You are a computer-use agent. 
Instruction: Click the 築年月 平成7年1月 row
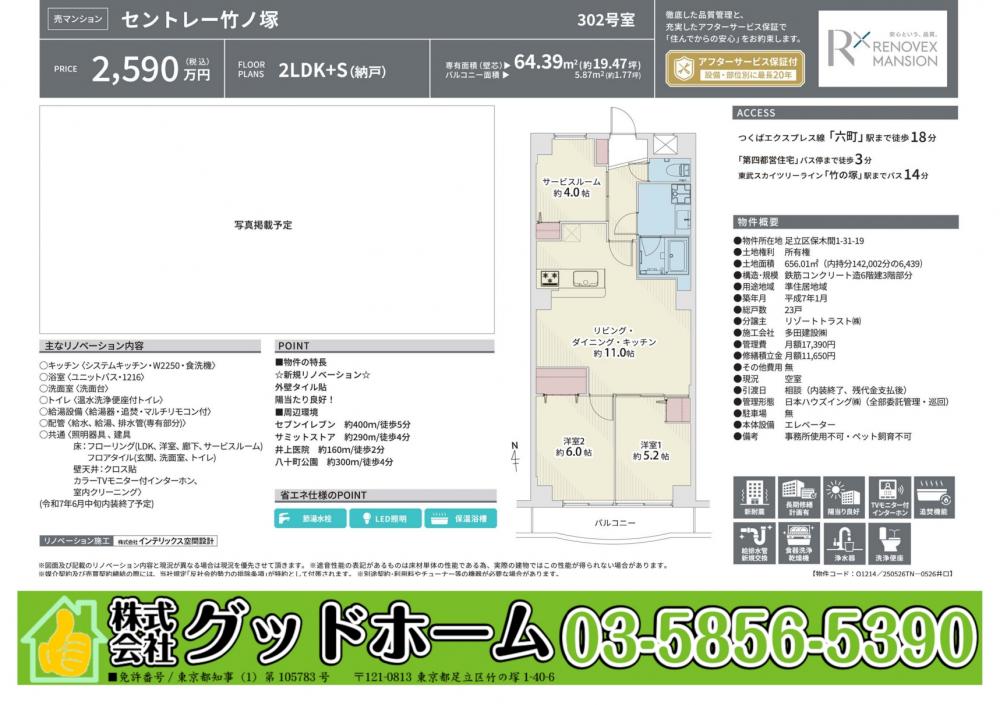tap(781, 298)
